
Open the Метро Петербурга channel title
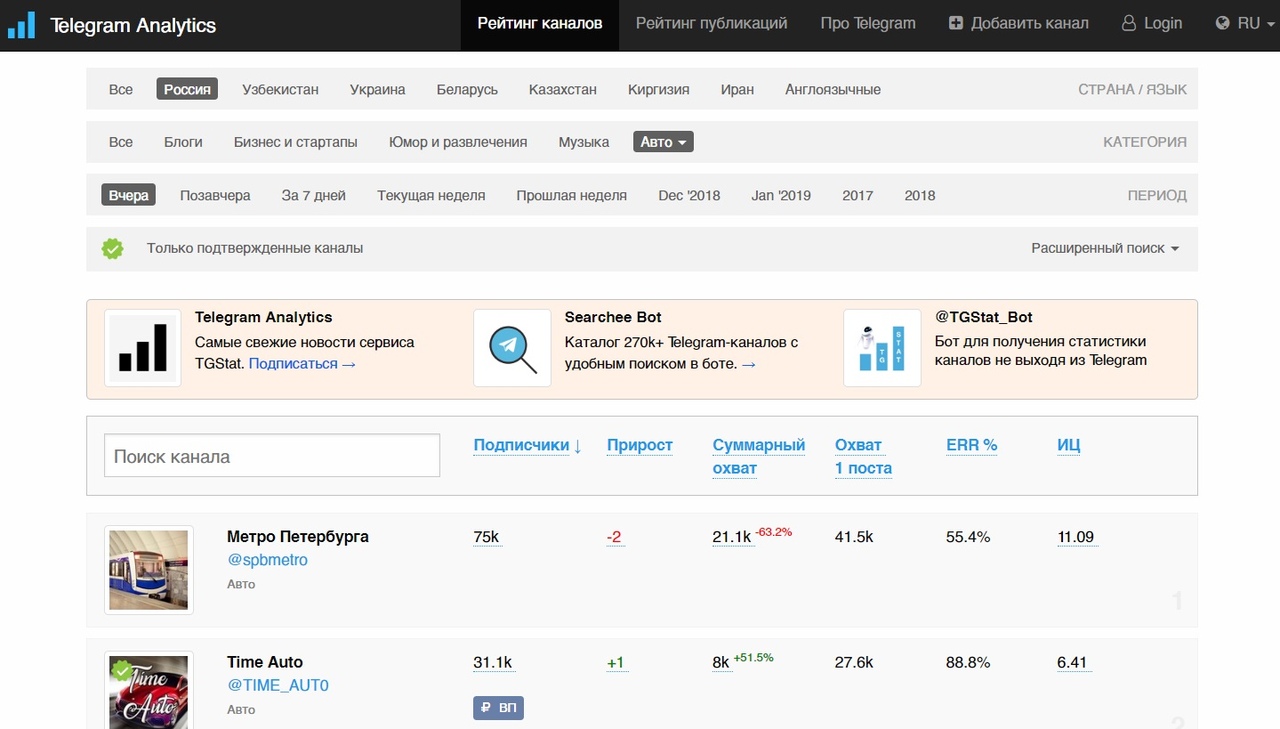(298, 537)
